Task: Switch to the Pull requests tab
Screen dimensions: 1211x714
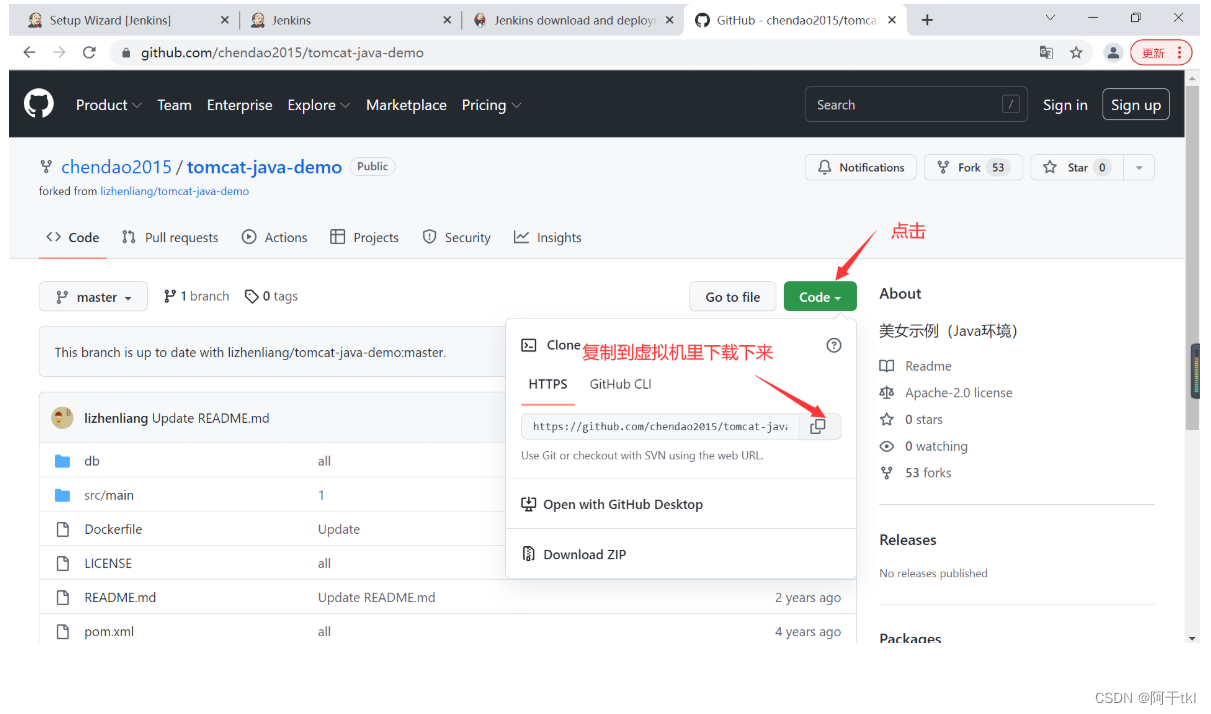Action: (170, 237)
